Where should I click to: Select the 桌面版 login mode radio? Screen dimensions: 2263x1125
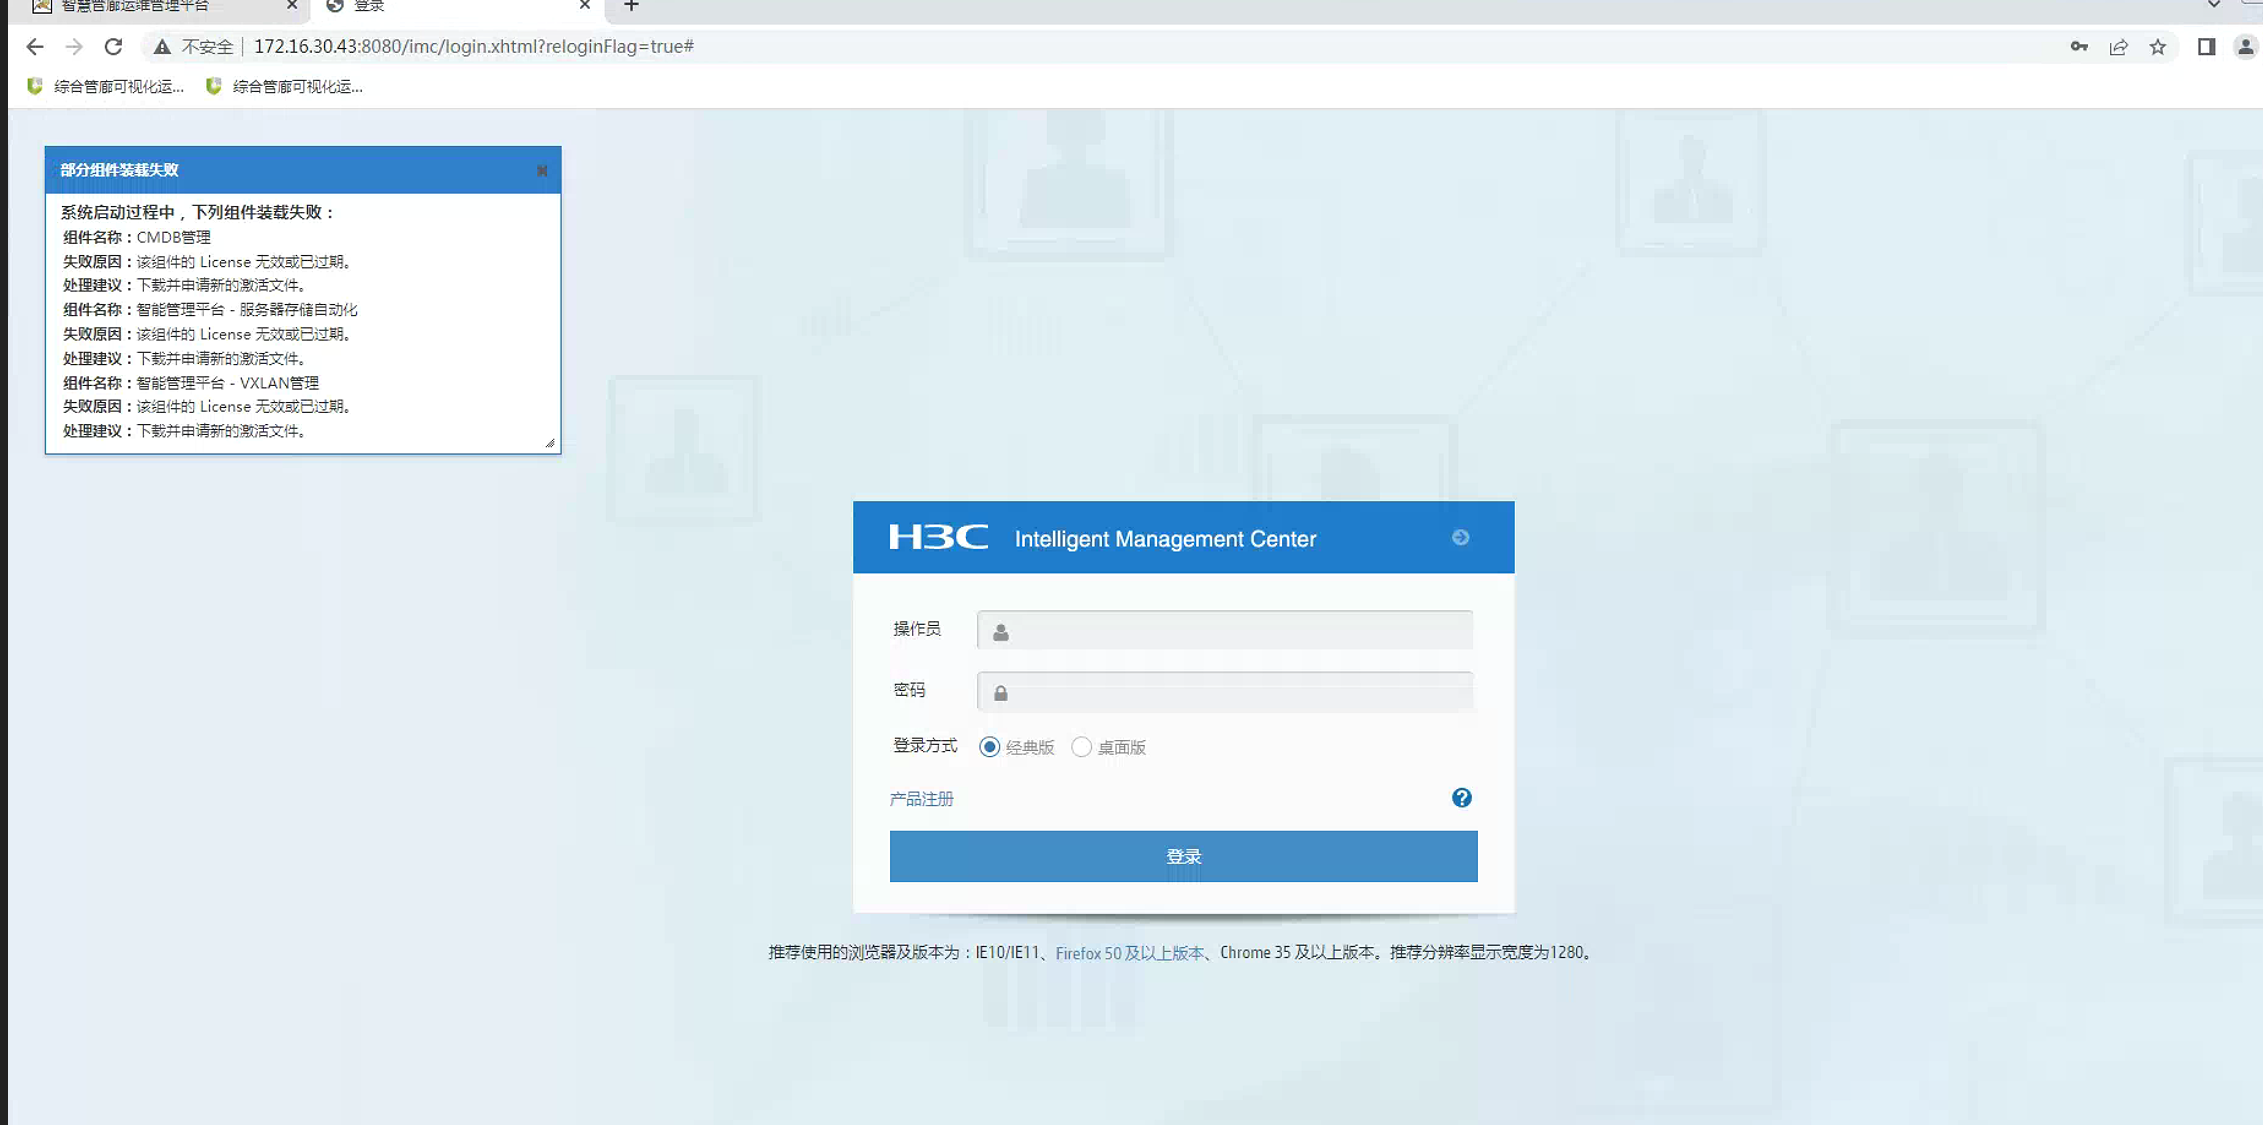(x=1081, y=747)
